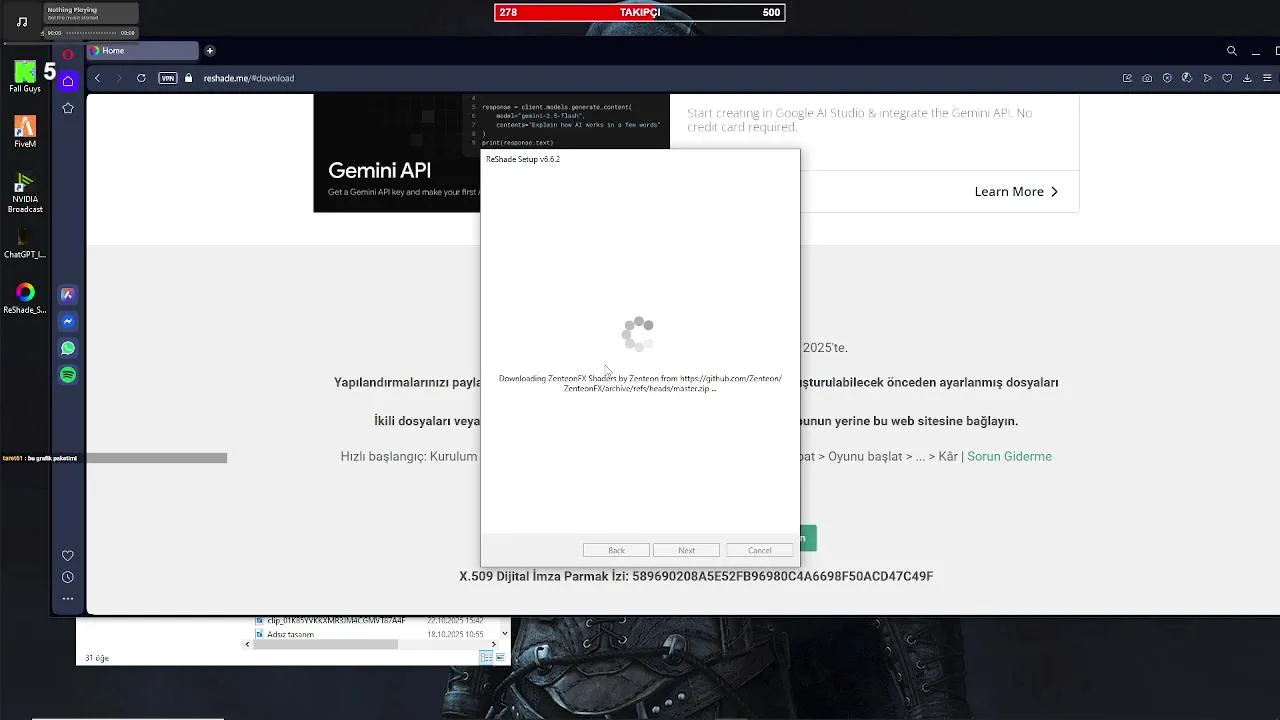Cancel the ReShade Setup download

point(760,550)
